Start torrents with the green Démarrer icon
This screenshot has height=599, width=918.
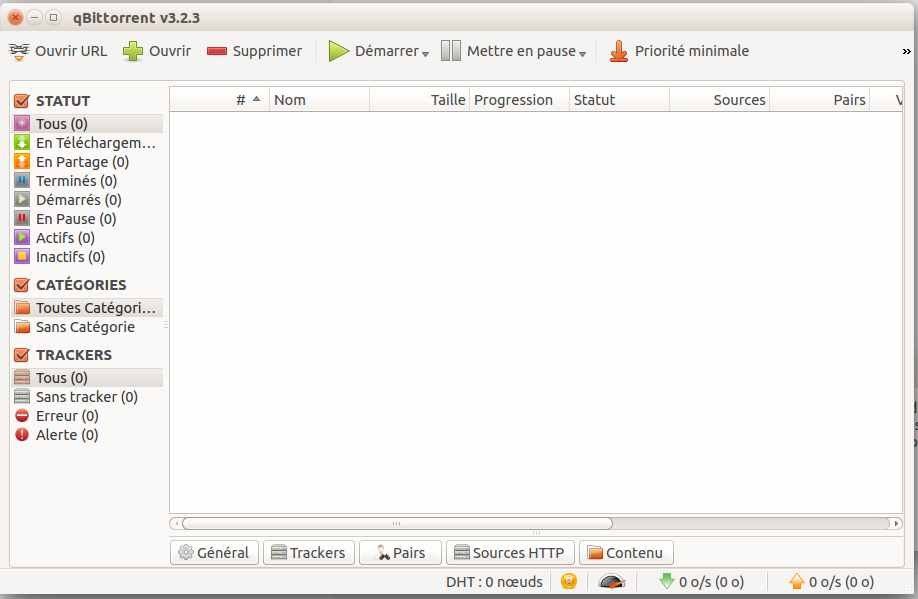click(x=338, y=50)
